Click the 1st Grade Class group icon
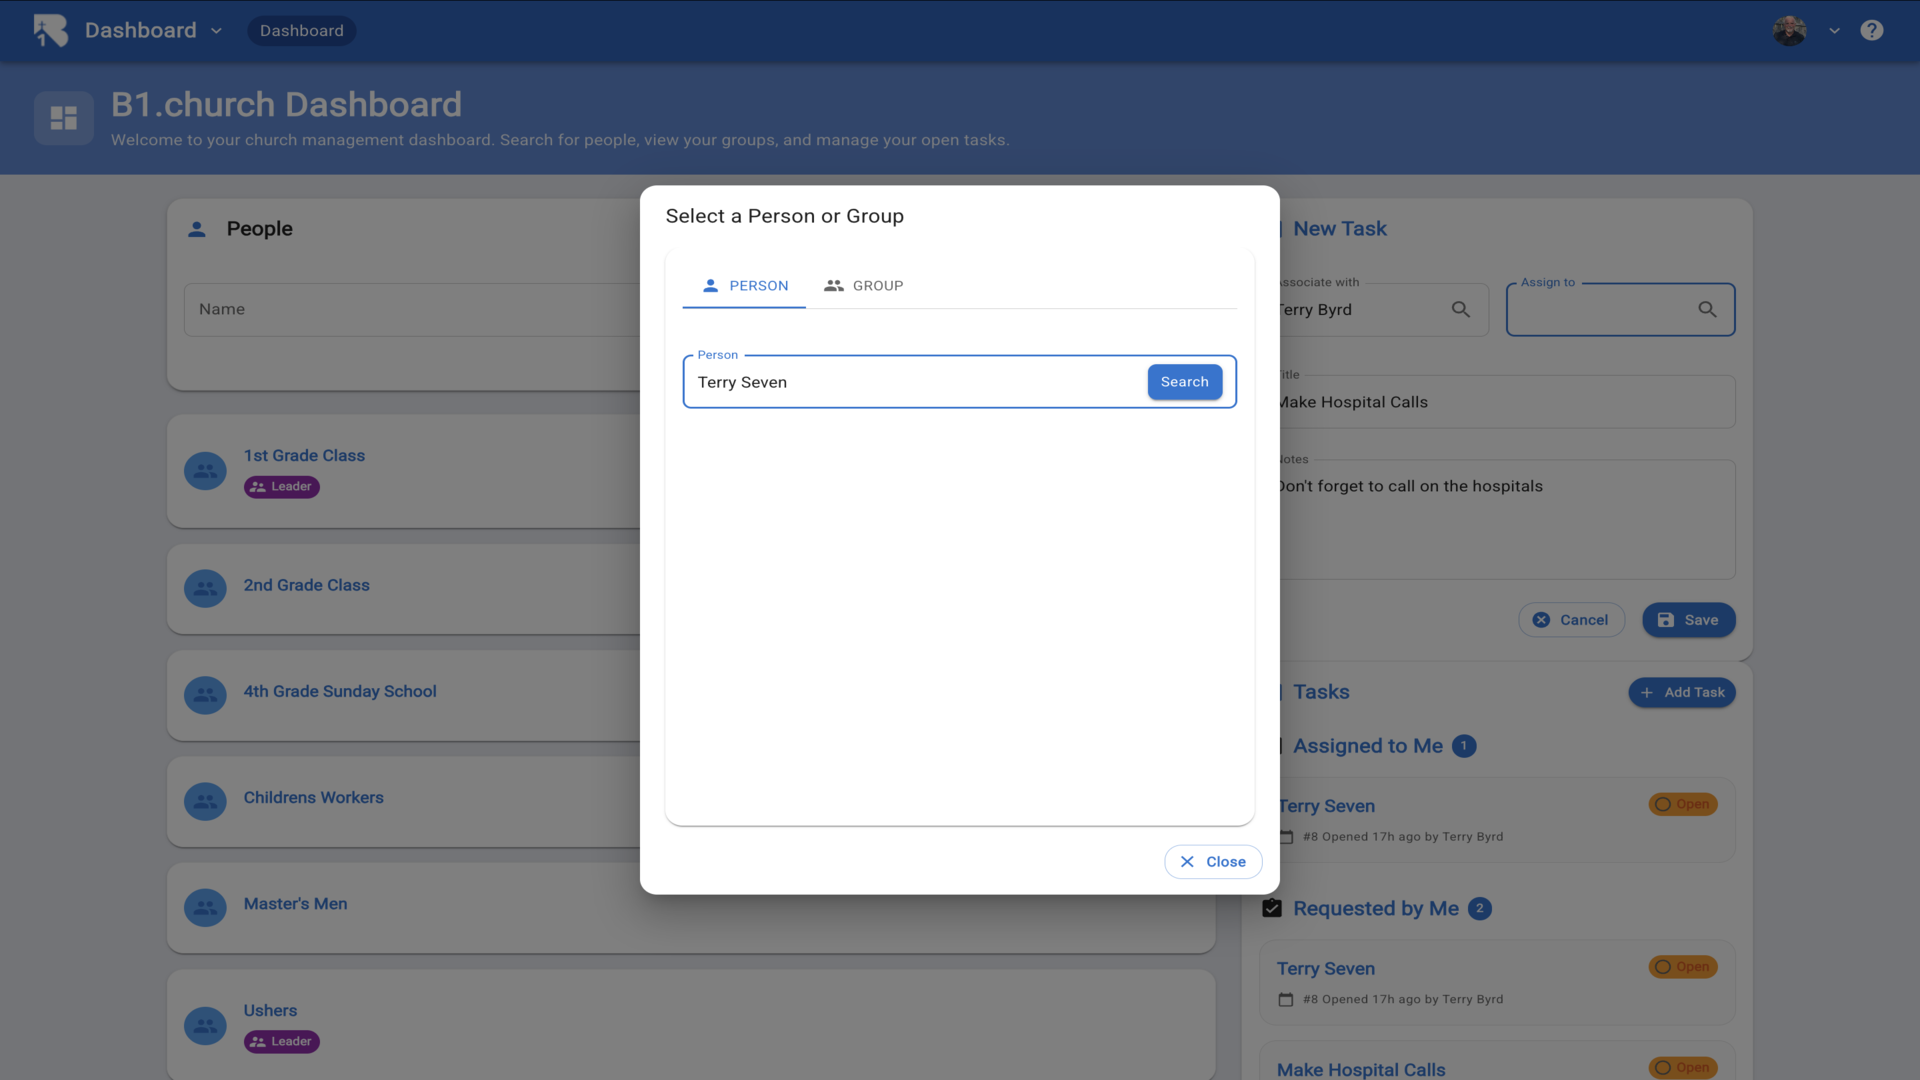The width and height of the screenshot is (1920, 1080). (x=205, y=471)
